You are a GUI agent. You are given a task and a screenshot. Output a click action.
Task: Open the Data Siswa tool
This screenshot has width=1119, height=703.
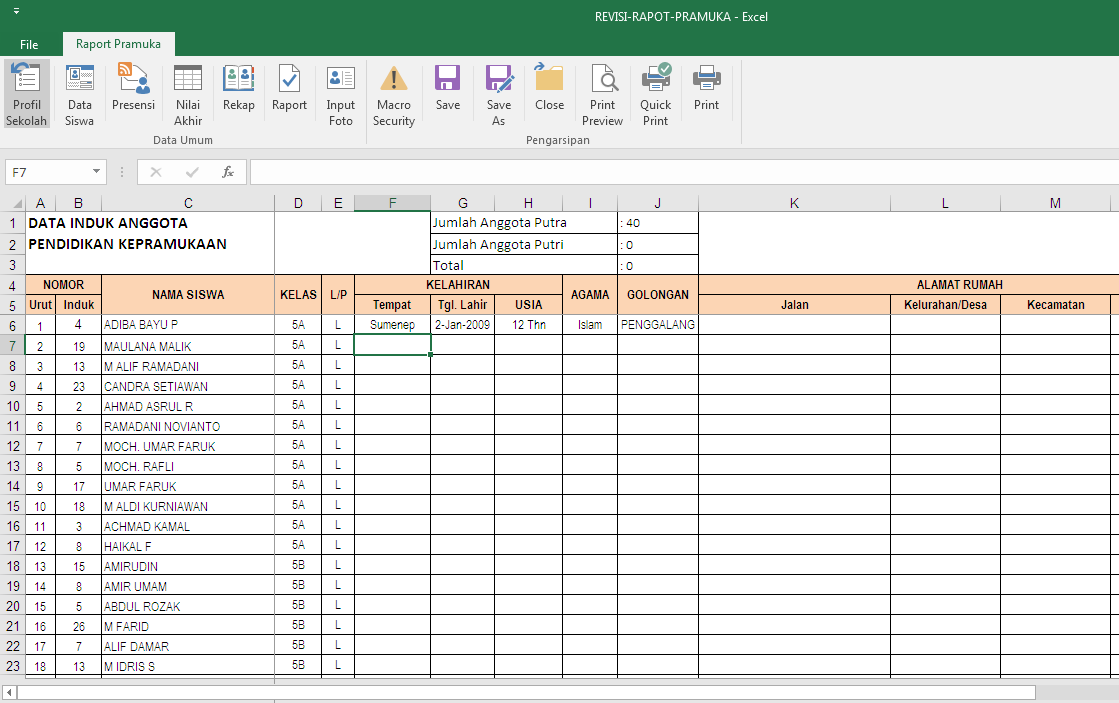click(79, 92)
